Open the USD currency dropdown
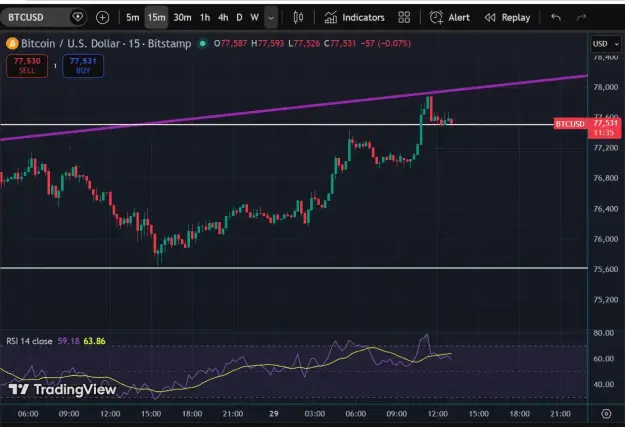This screenshot has width=625, height=427. coord(605,44)
